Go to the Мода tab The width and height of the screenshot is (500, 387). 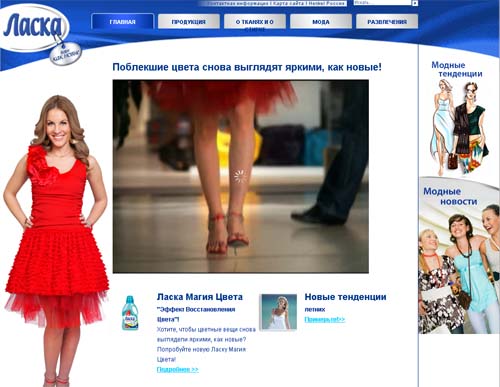321,22
